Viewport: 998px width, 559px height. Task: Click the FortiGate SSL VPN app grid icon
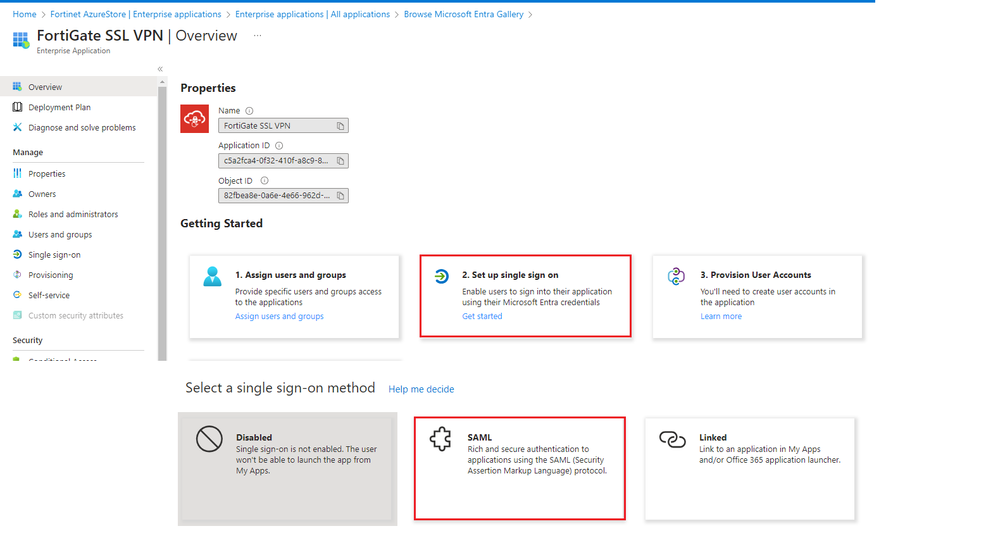pyautogui.click(x=20, y=40)
